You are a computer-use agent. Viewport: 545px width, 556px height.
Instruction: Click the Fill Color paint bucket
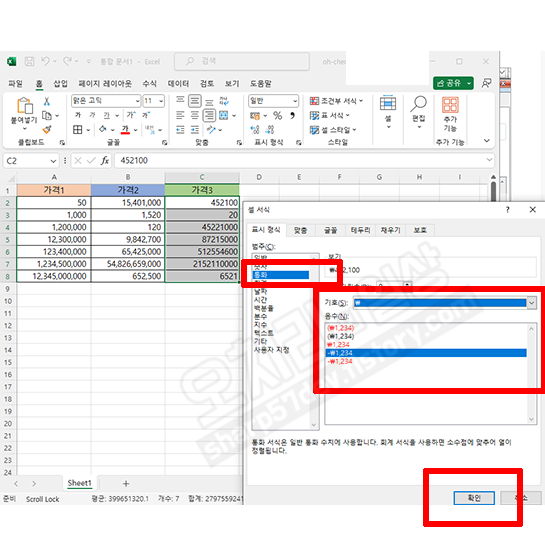point(103,130)
